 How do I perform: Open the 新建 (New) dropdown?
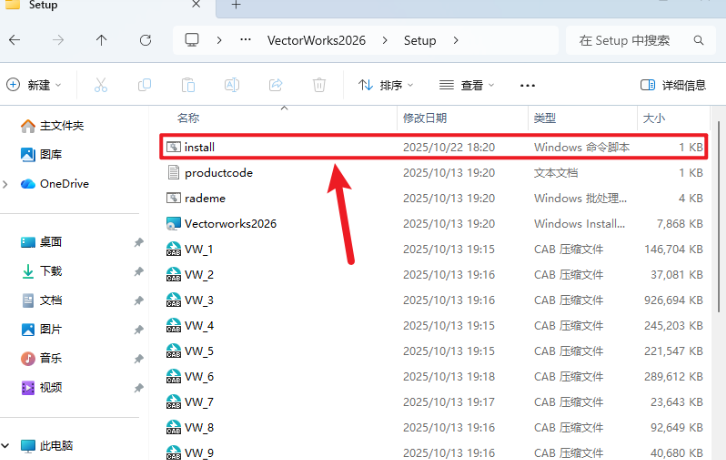[35, 85]
